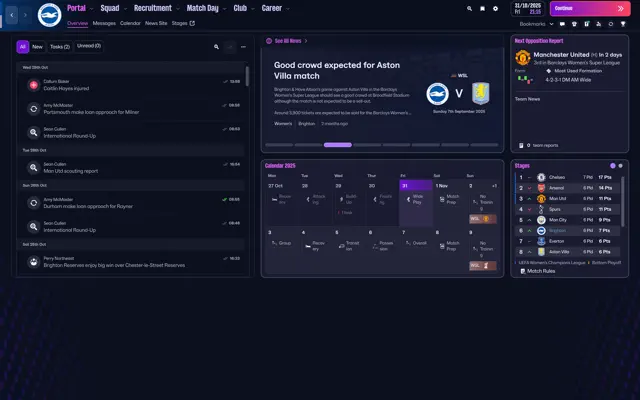The height and width of the screenshot is (400, 640).
Task: Click the Brighton club badge in header
Action: coord(49,15)
